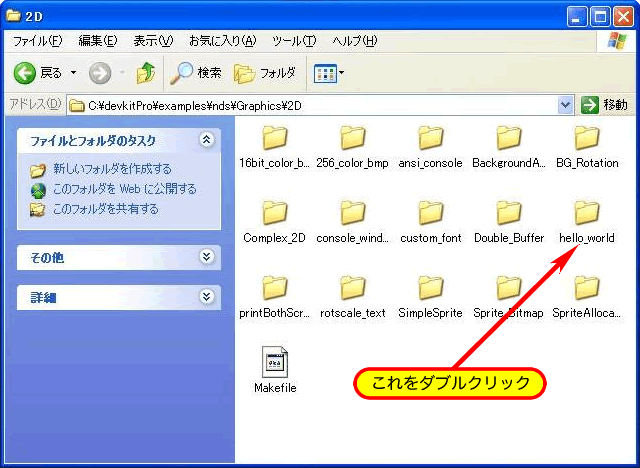
Task: Expand the その他 panel
Action: point(206,257)
